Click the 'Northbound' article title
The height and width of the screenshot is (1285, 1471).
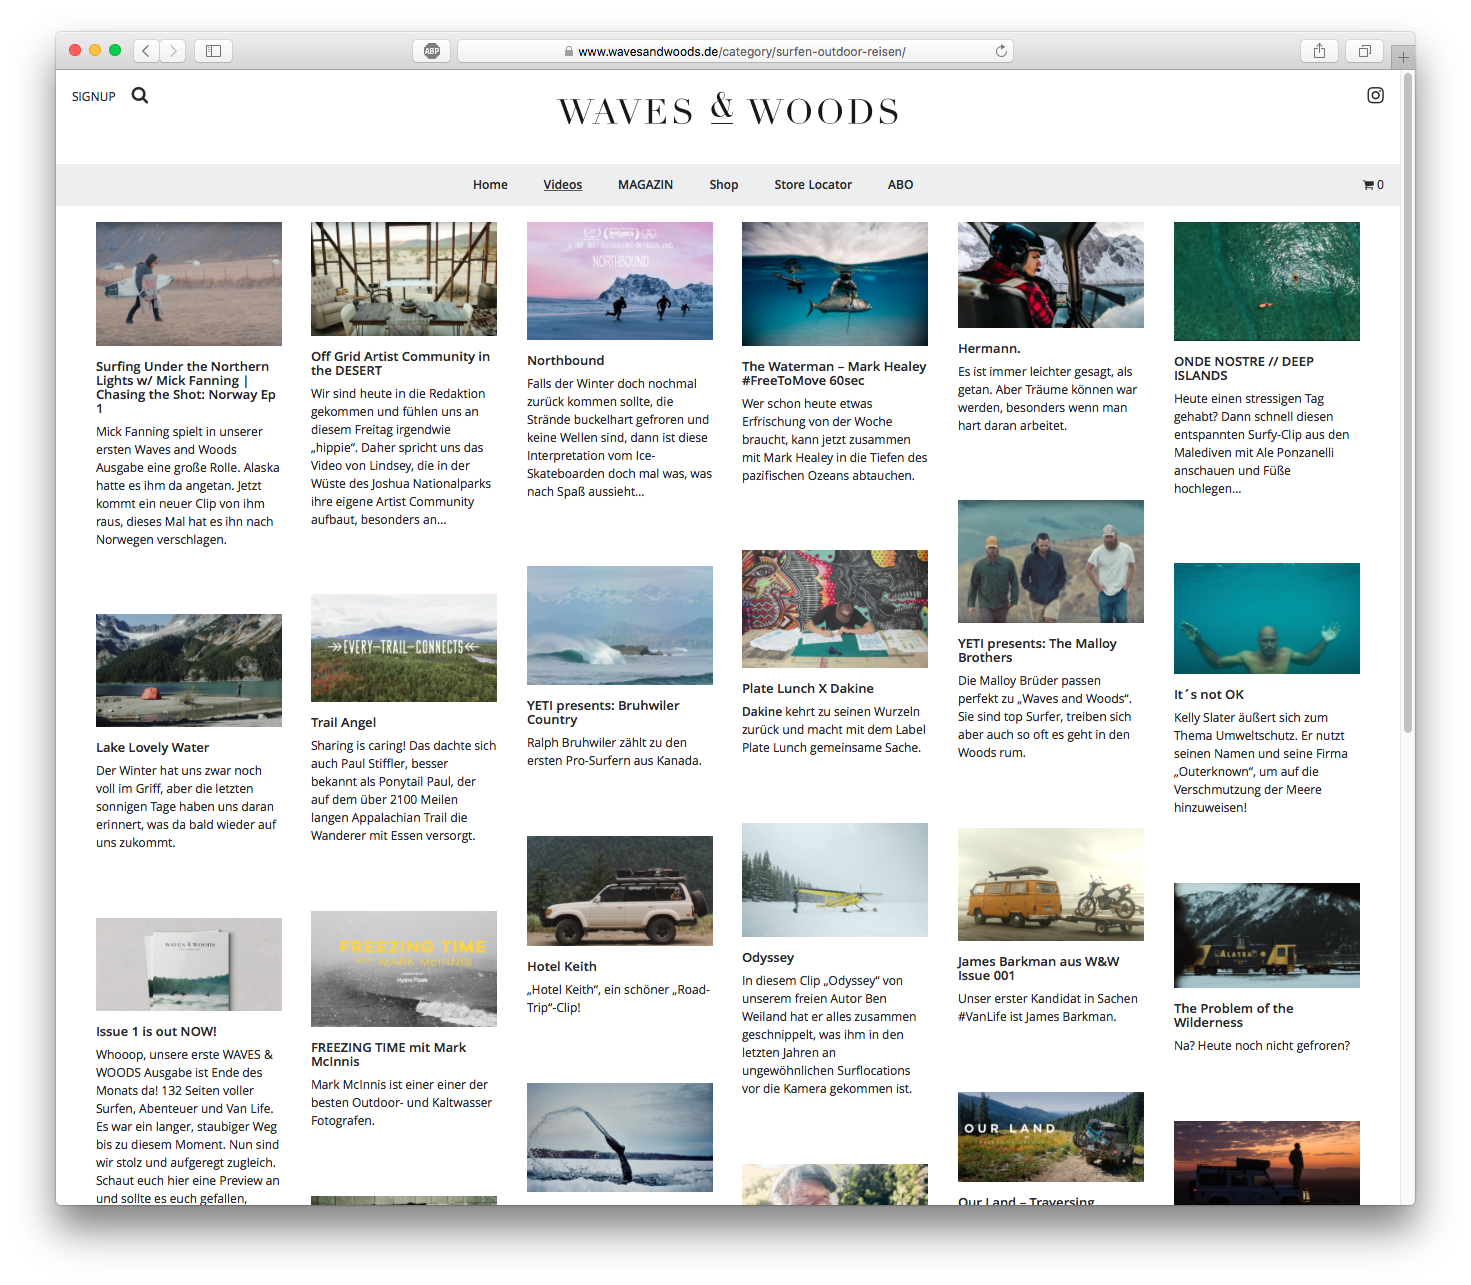coord(566,360)
